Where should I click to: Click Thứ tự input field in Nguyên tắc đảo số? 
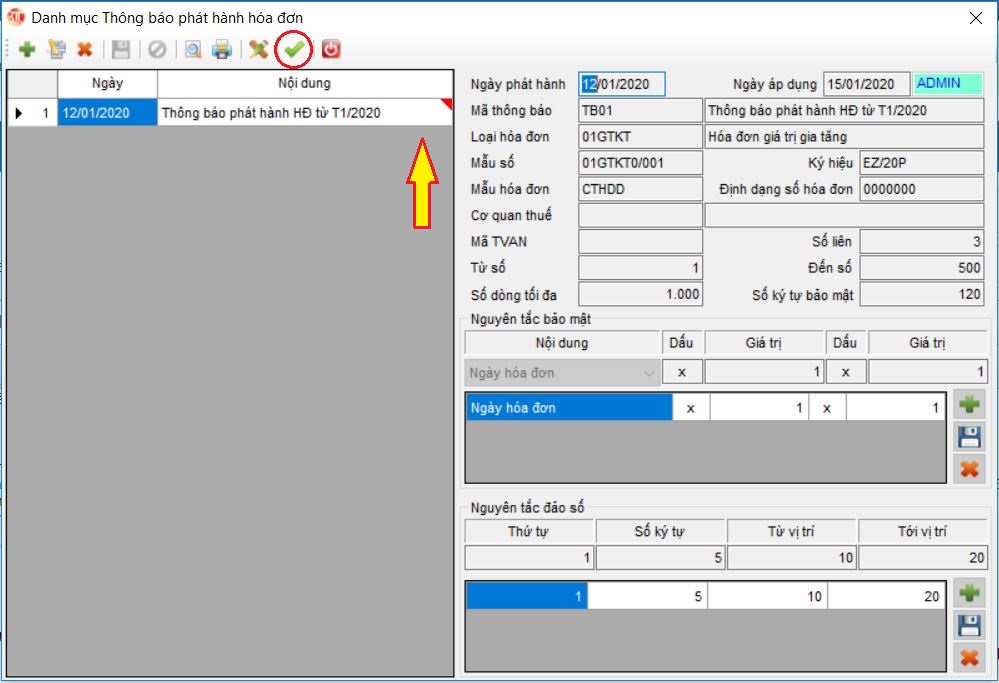click(x=529, y=557)
